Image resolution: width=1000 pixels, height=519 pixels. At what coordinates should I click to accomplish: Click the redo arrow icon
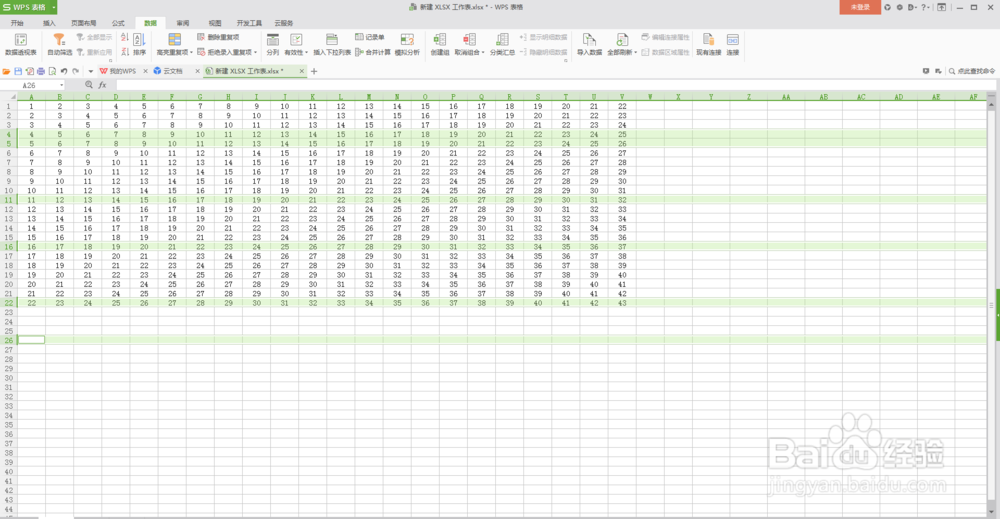point(76,71)
